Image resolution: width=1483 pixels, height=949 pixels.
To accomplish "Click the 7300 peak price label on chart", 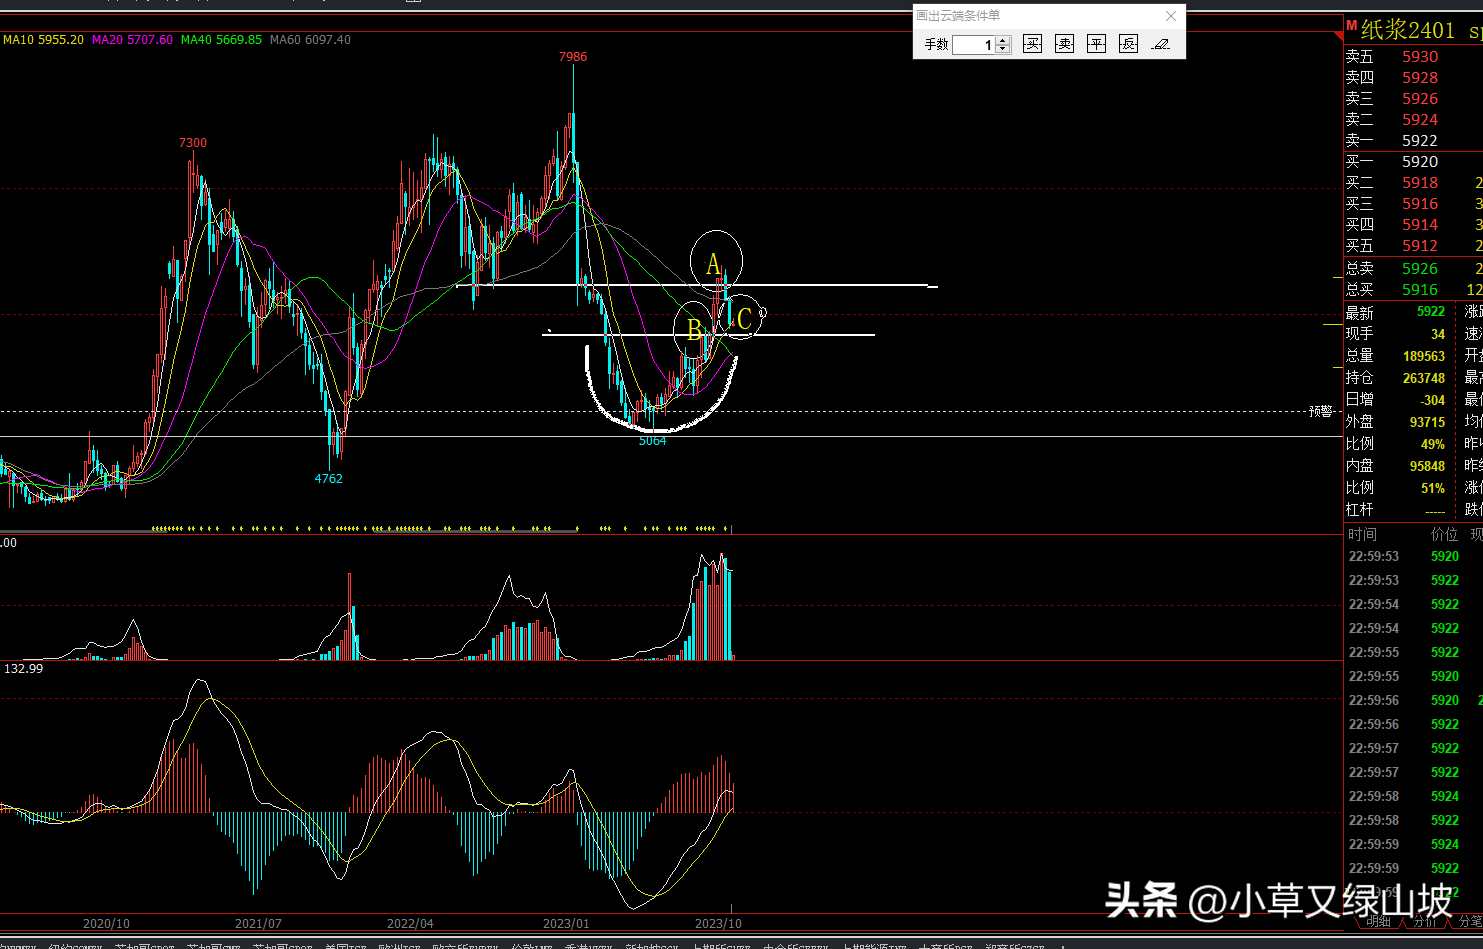I will (193, 143).
